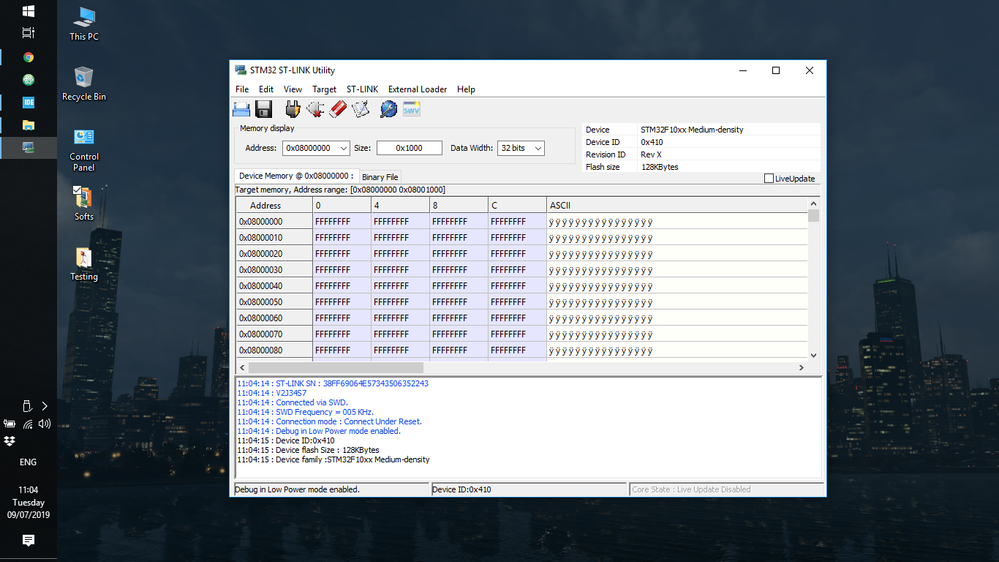Click log line 'Connected via SWD.'
This screenshot has width=999, height=562.
click(292, 403)
